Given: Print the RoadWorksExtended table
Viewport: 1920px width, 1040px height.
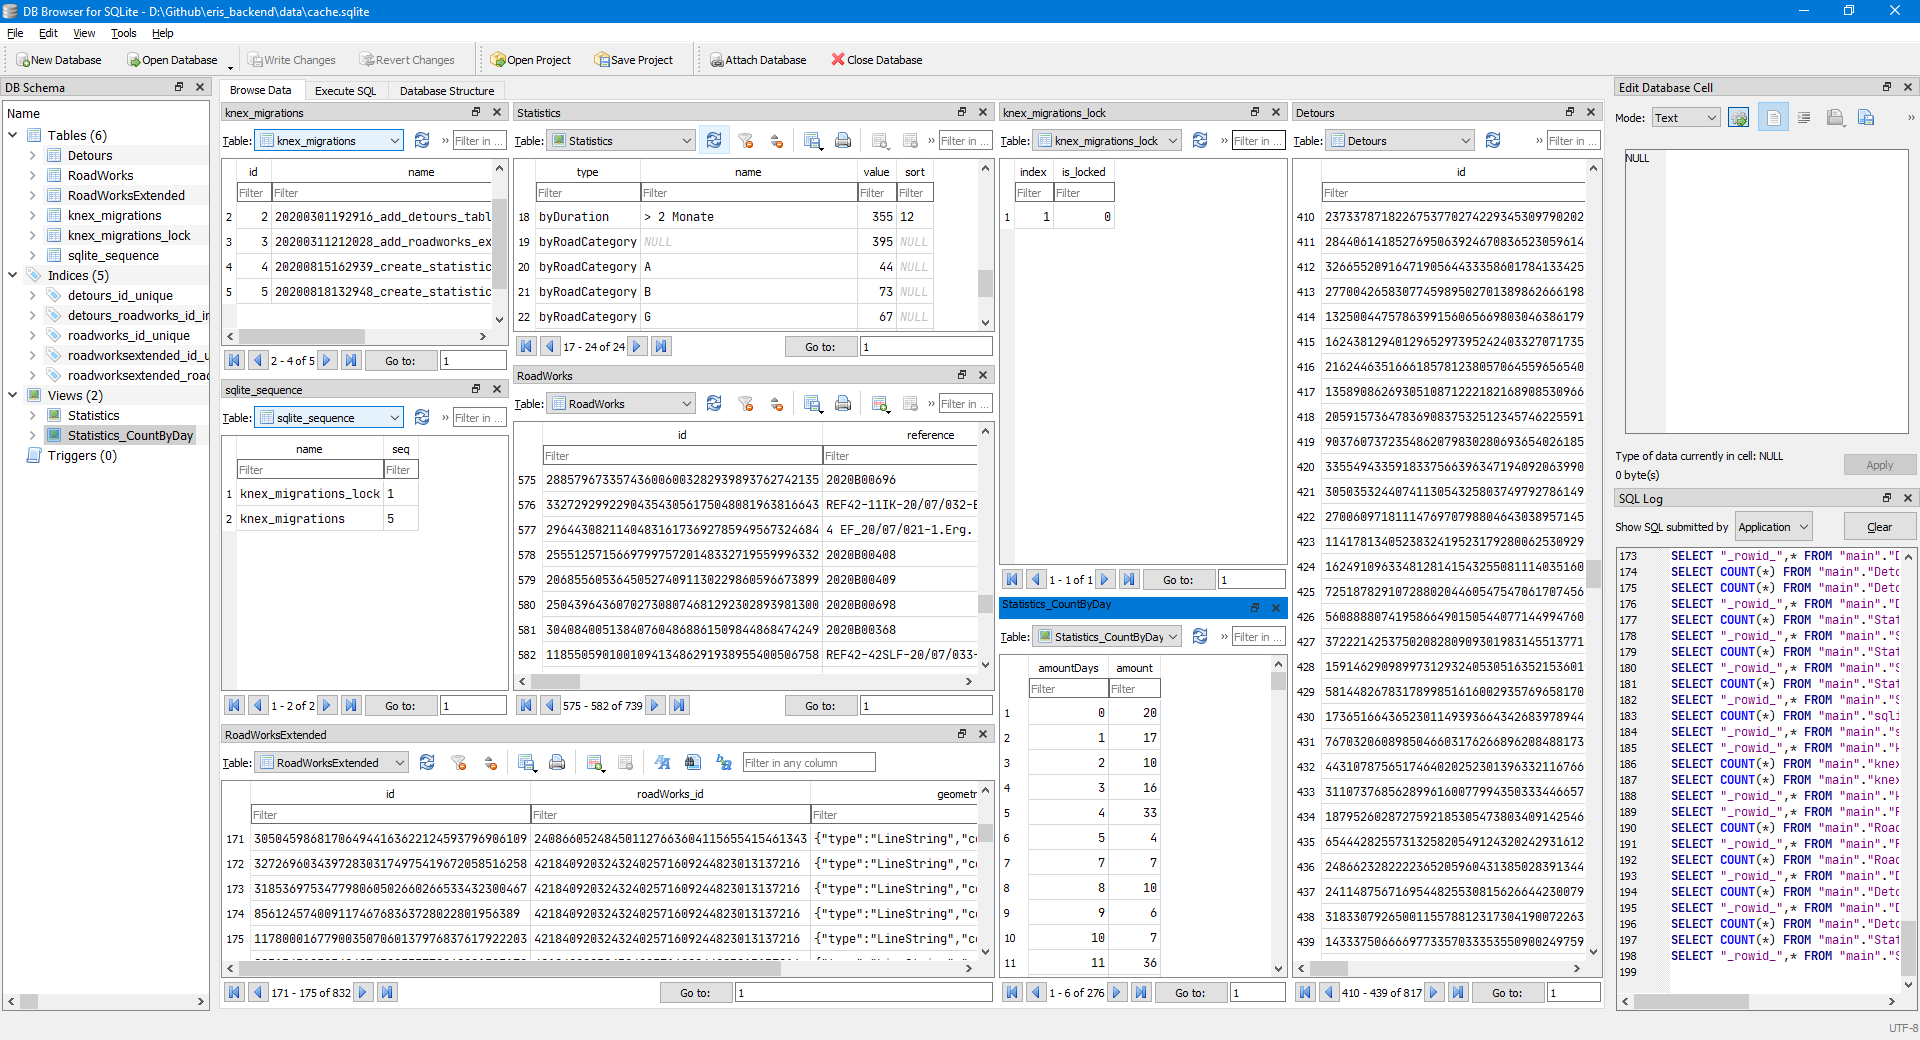Looking at the screenshot, I should click(x=557, y=762).
